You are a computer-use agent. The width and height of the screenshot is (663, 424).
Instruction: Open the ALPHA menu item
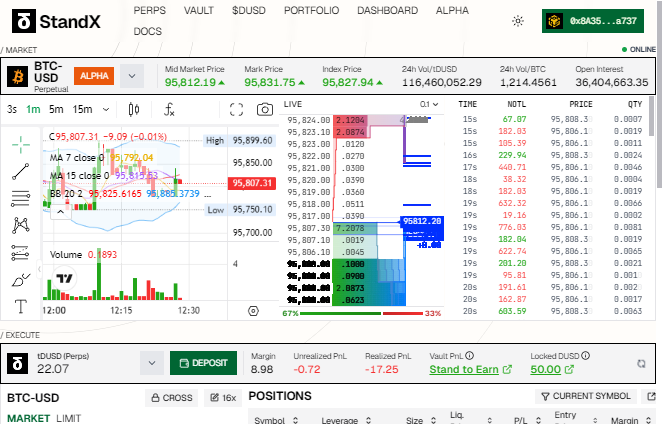452,11
